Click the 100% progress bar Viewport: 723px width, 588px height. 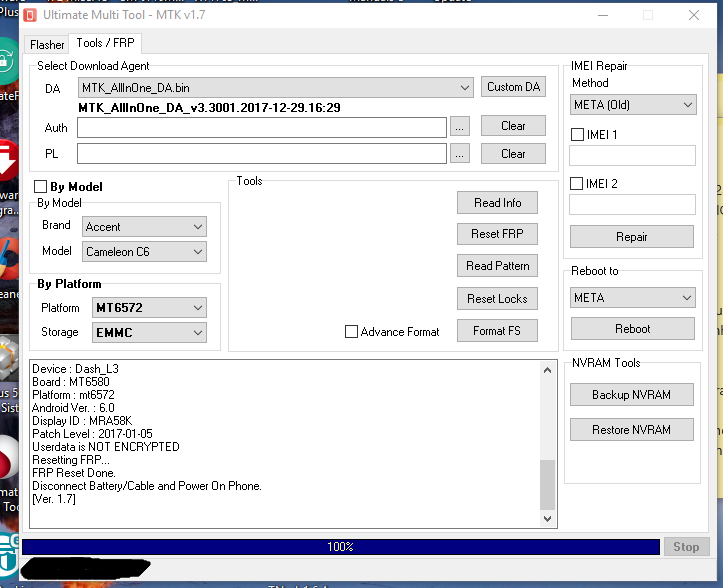tap(341, 547)
